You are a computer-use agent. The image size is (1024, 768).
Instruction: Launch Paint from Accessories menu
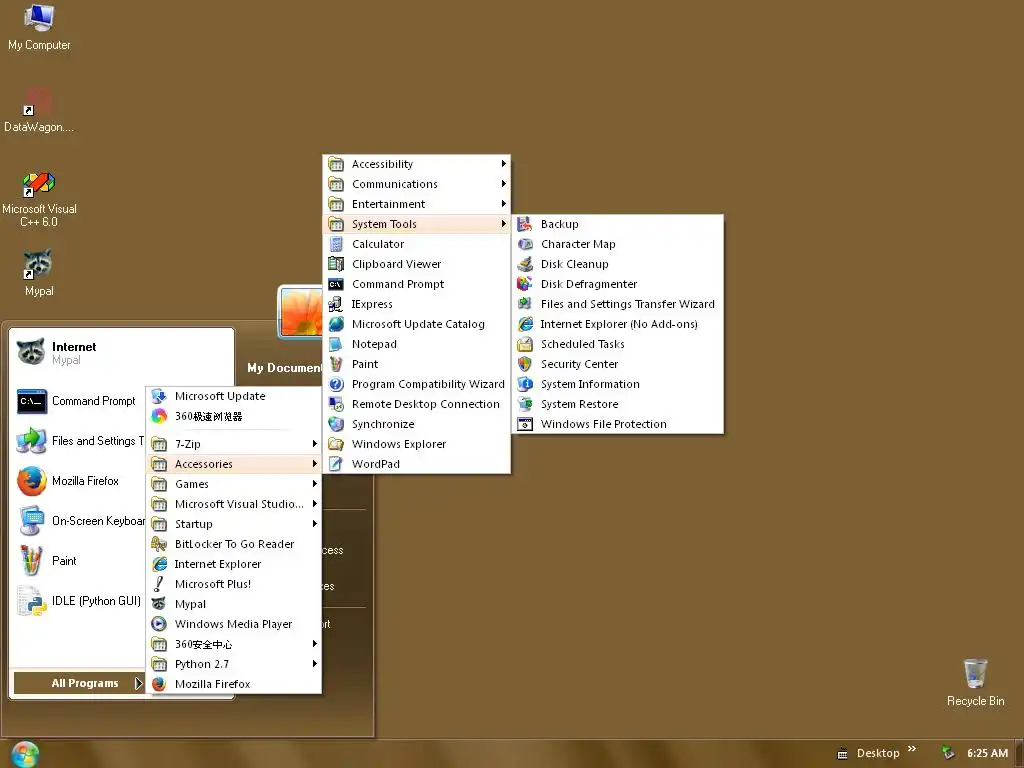click(417, 364)
